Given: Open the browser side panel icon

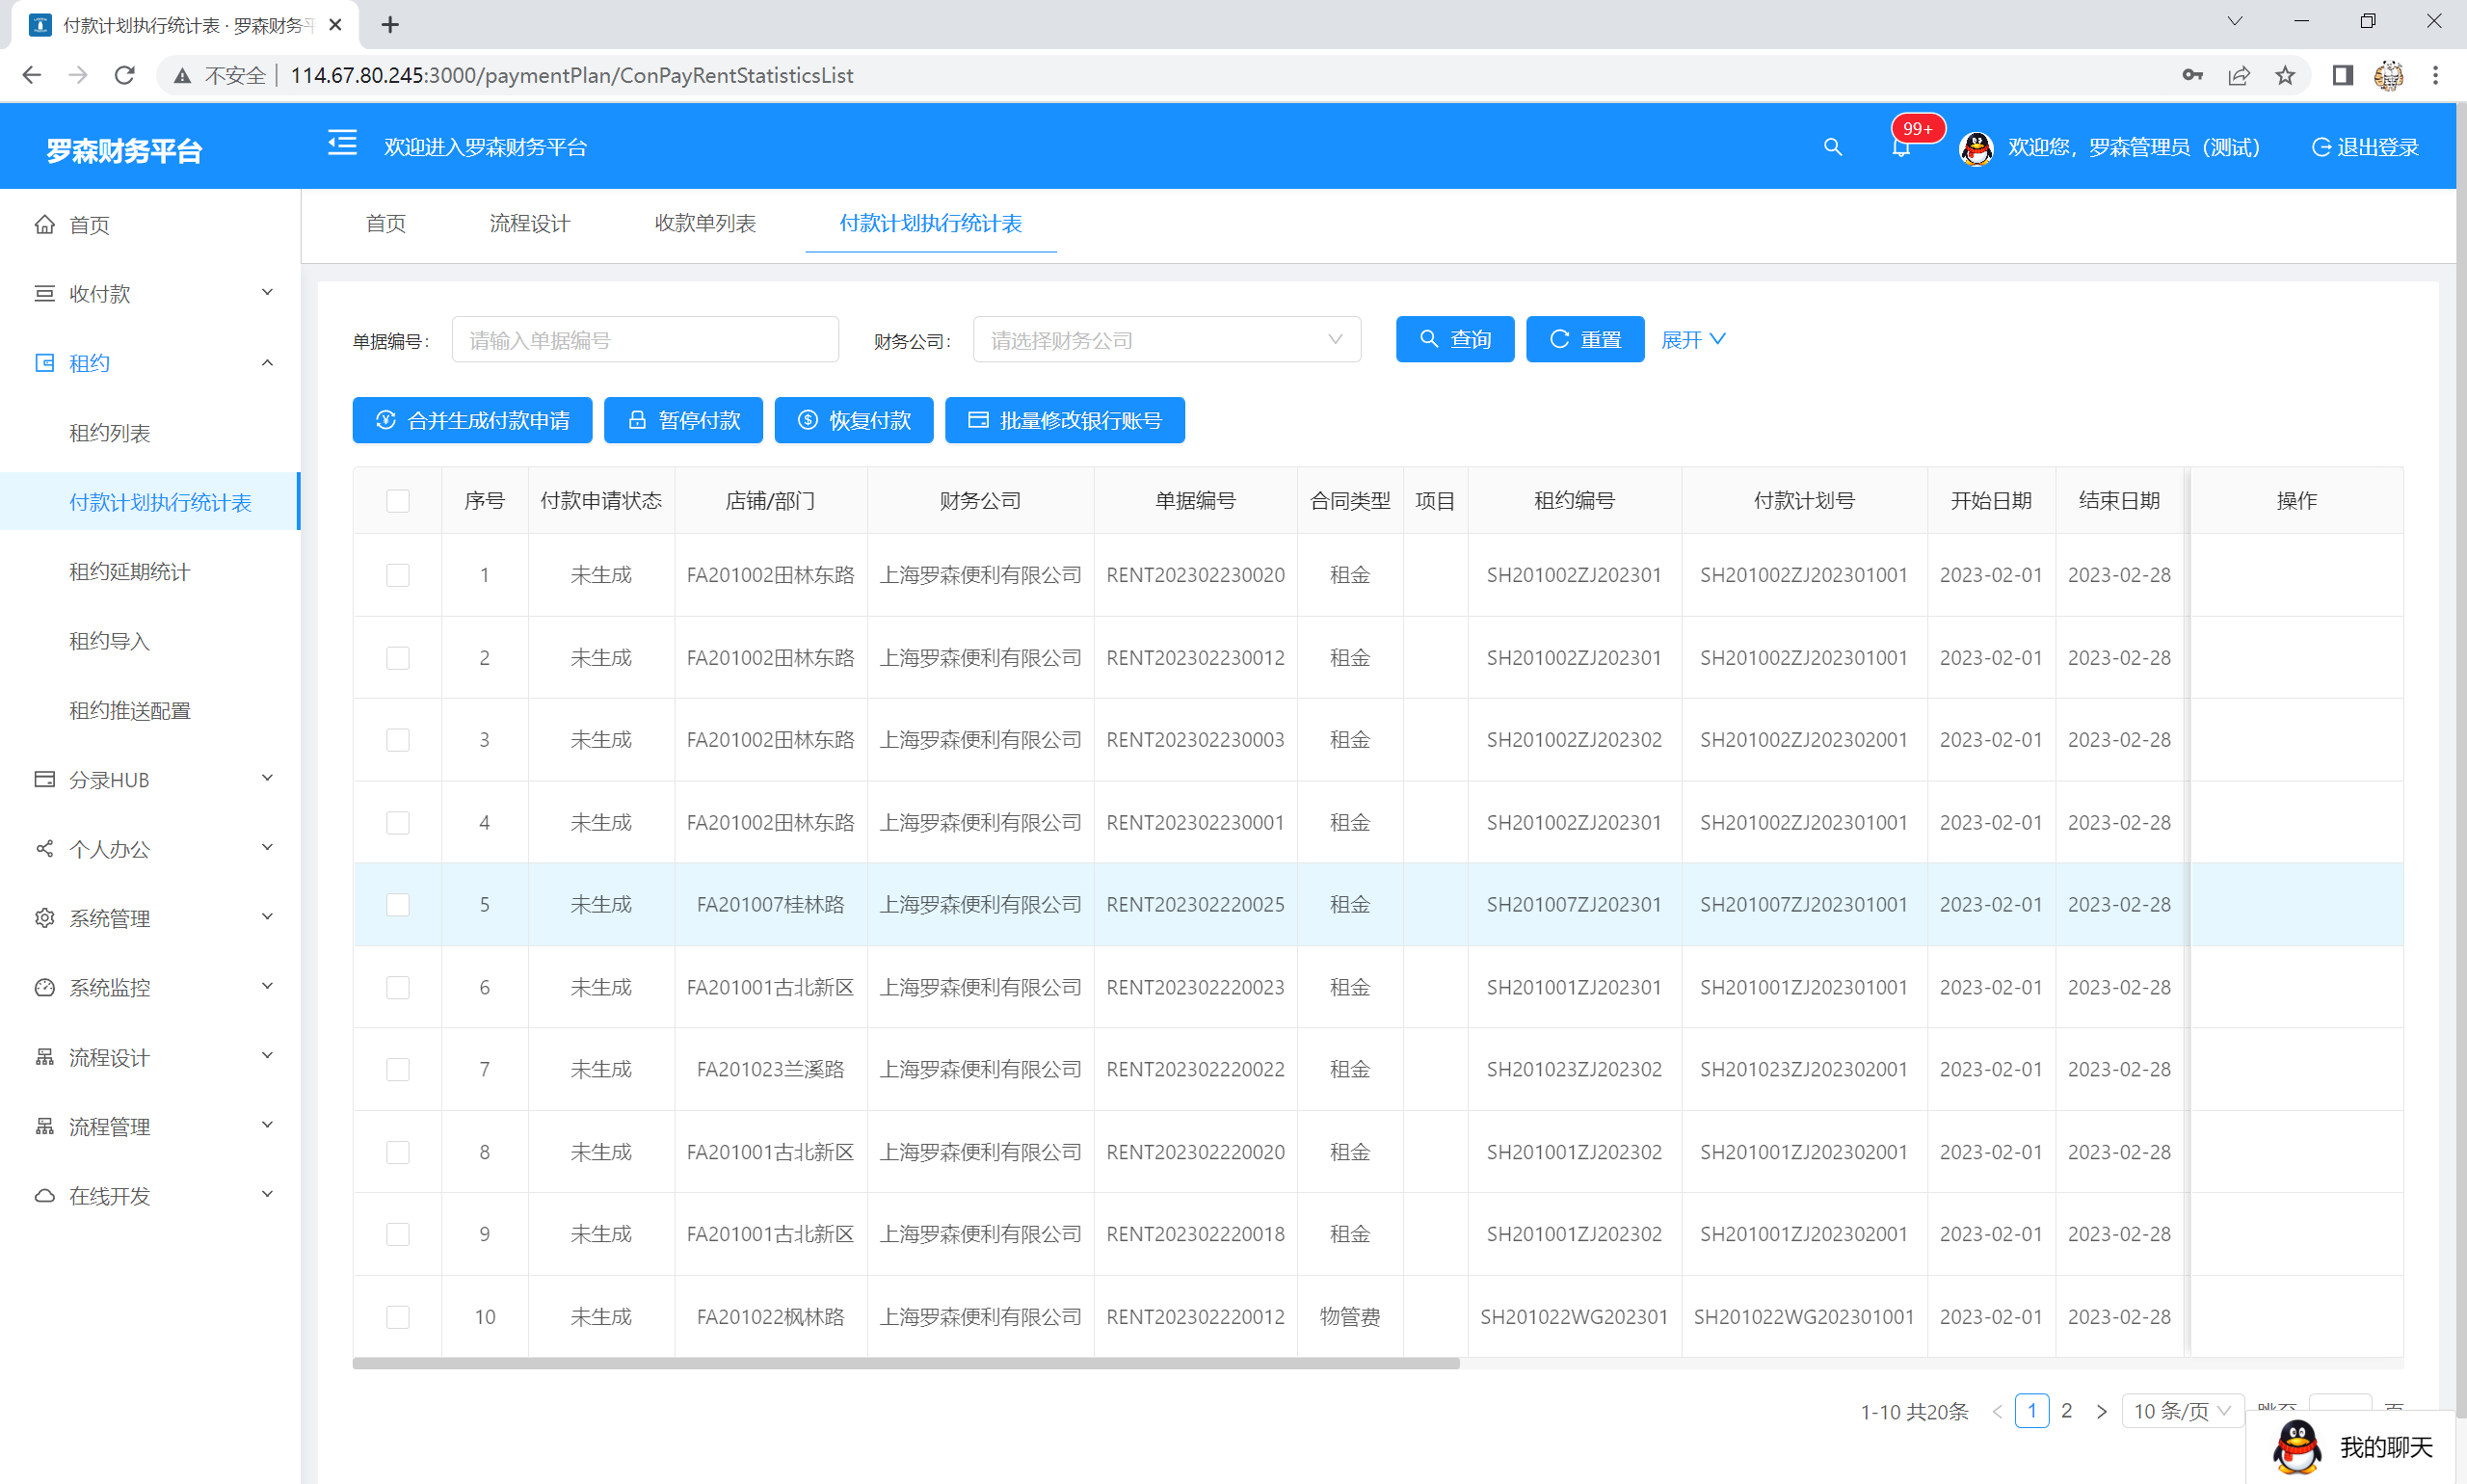Looking at the screenshot, I should pos(2342,75).
